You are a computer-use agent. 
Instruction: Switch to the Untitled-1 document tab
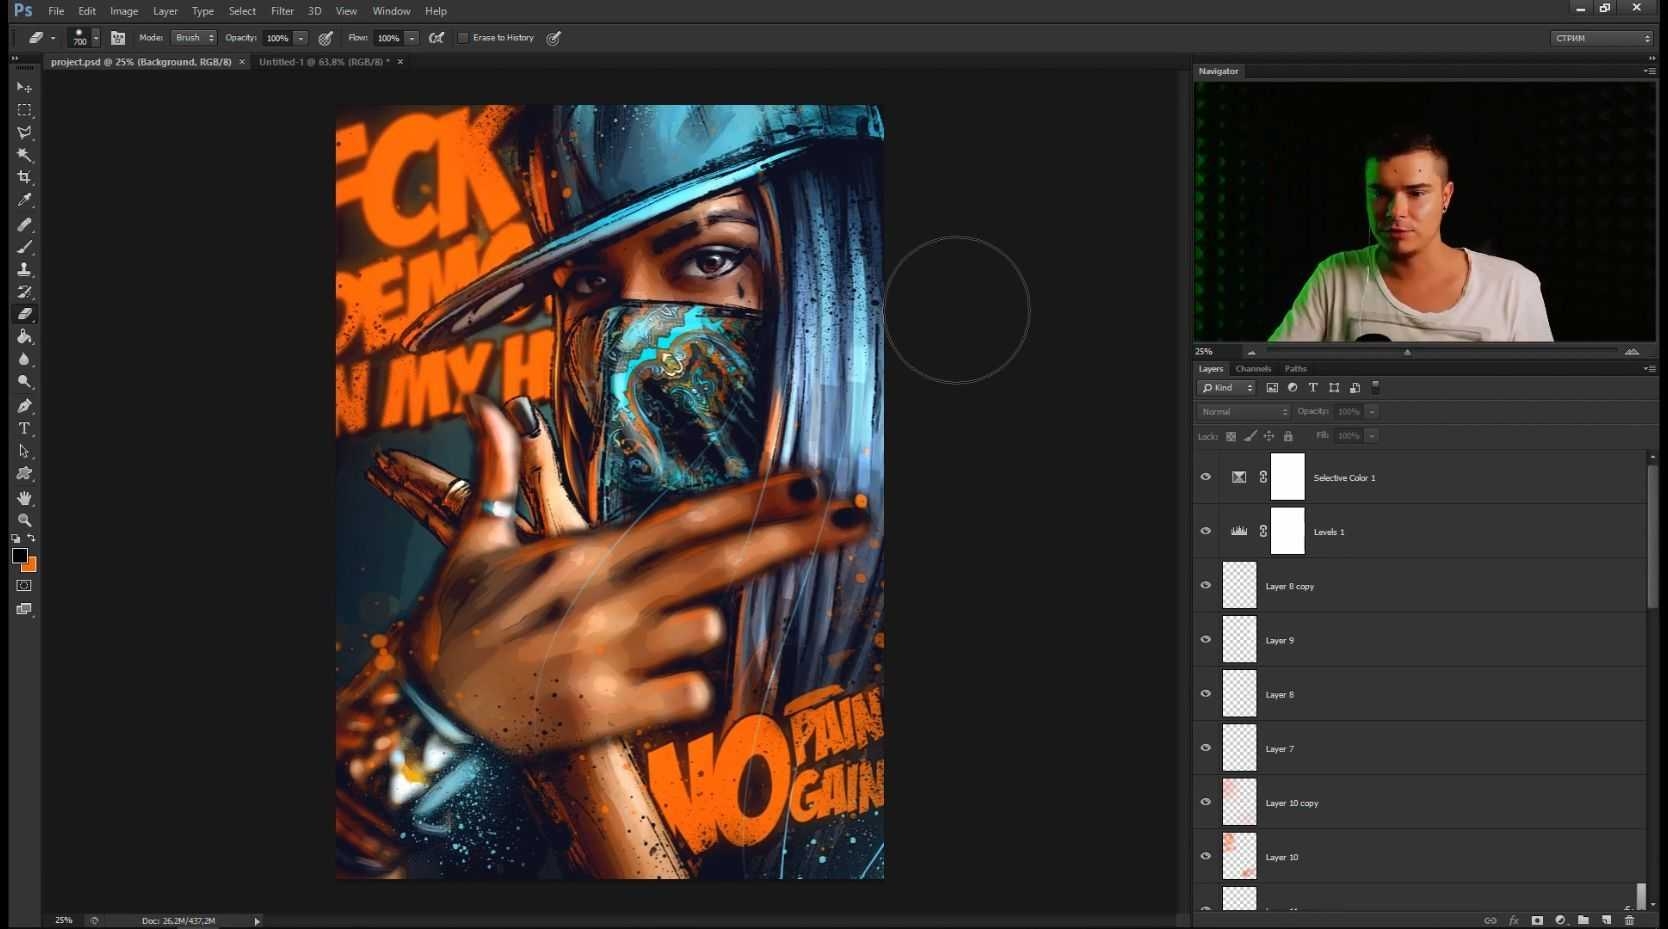coord(324,62)
